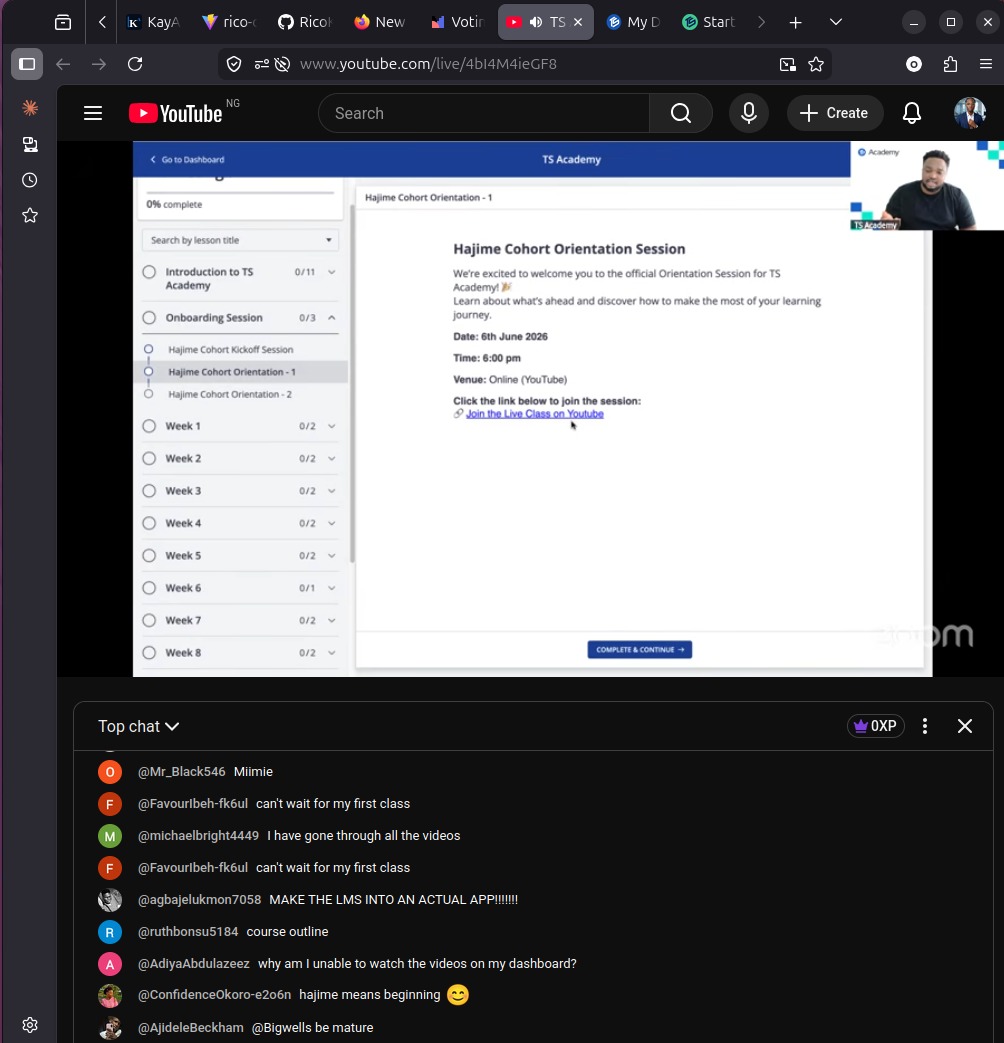Click the Complete & Continue button
Image resolution: width=1004 pixels, height=1043 pixels.
click(639, 650)
